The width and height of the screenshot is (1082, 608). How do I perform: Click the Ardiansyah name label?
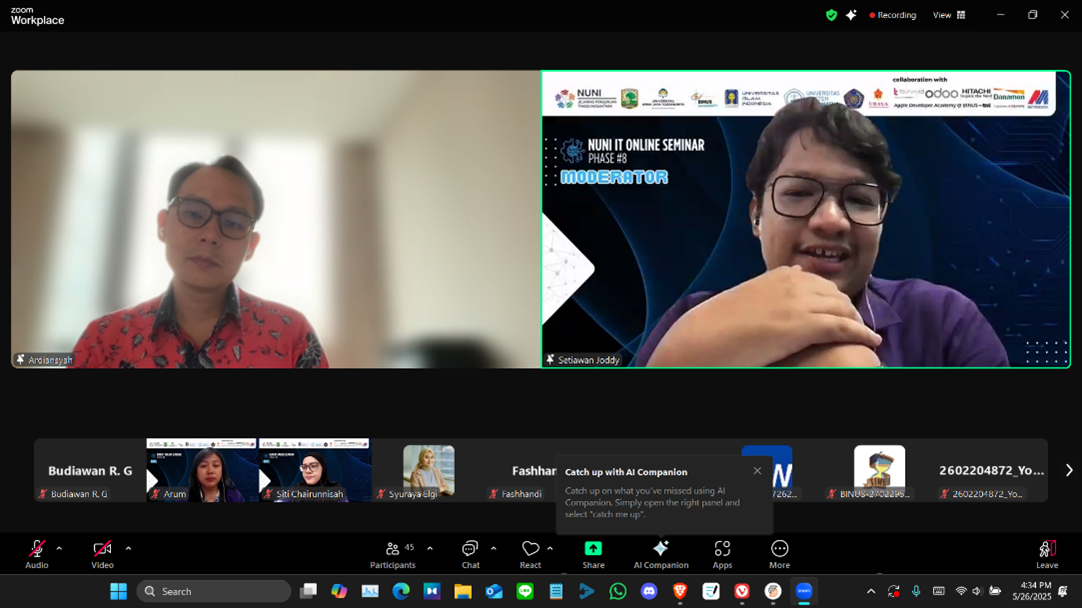[50, 360]
